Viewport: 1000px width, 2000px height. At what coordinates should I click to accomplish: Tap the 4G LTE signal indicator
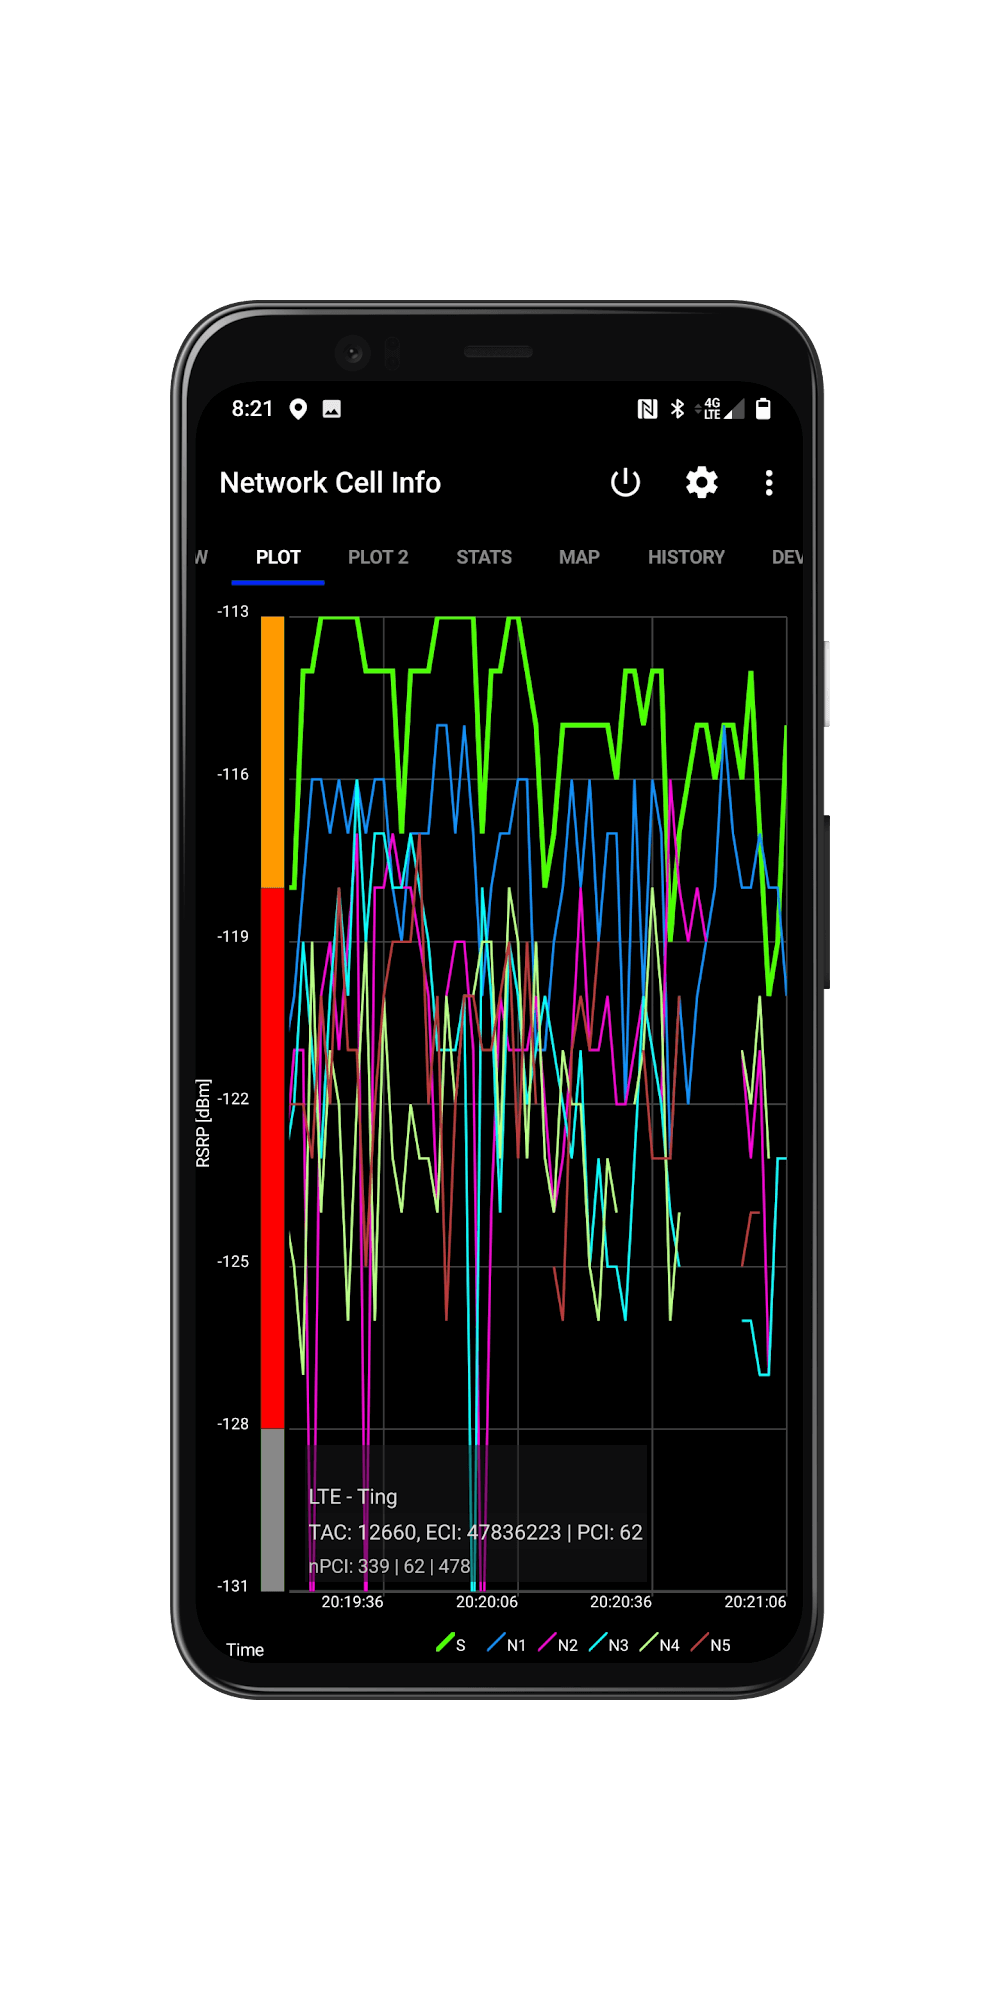point(722,409)
